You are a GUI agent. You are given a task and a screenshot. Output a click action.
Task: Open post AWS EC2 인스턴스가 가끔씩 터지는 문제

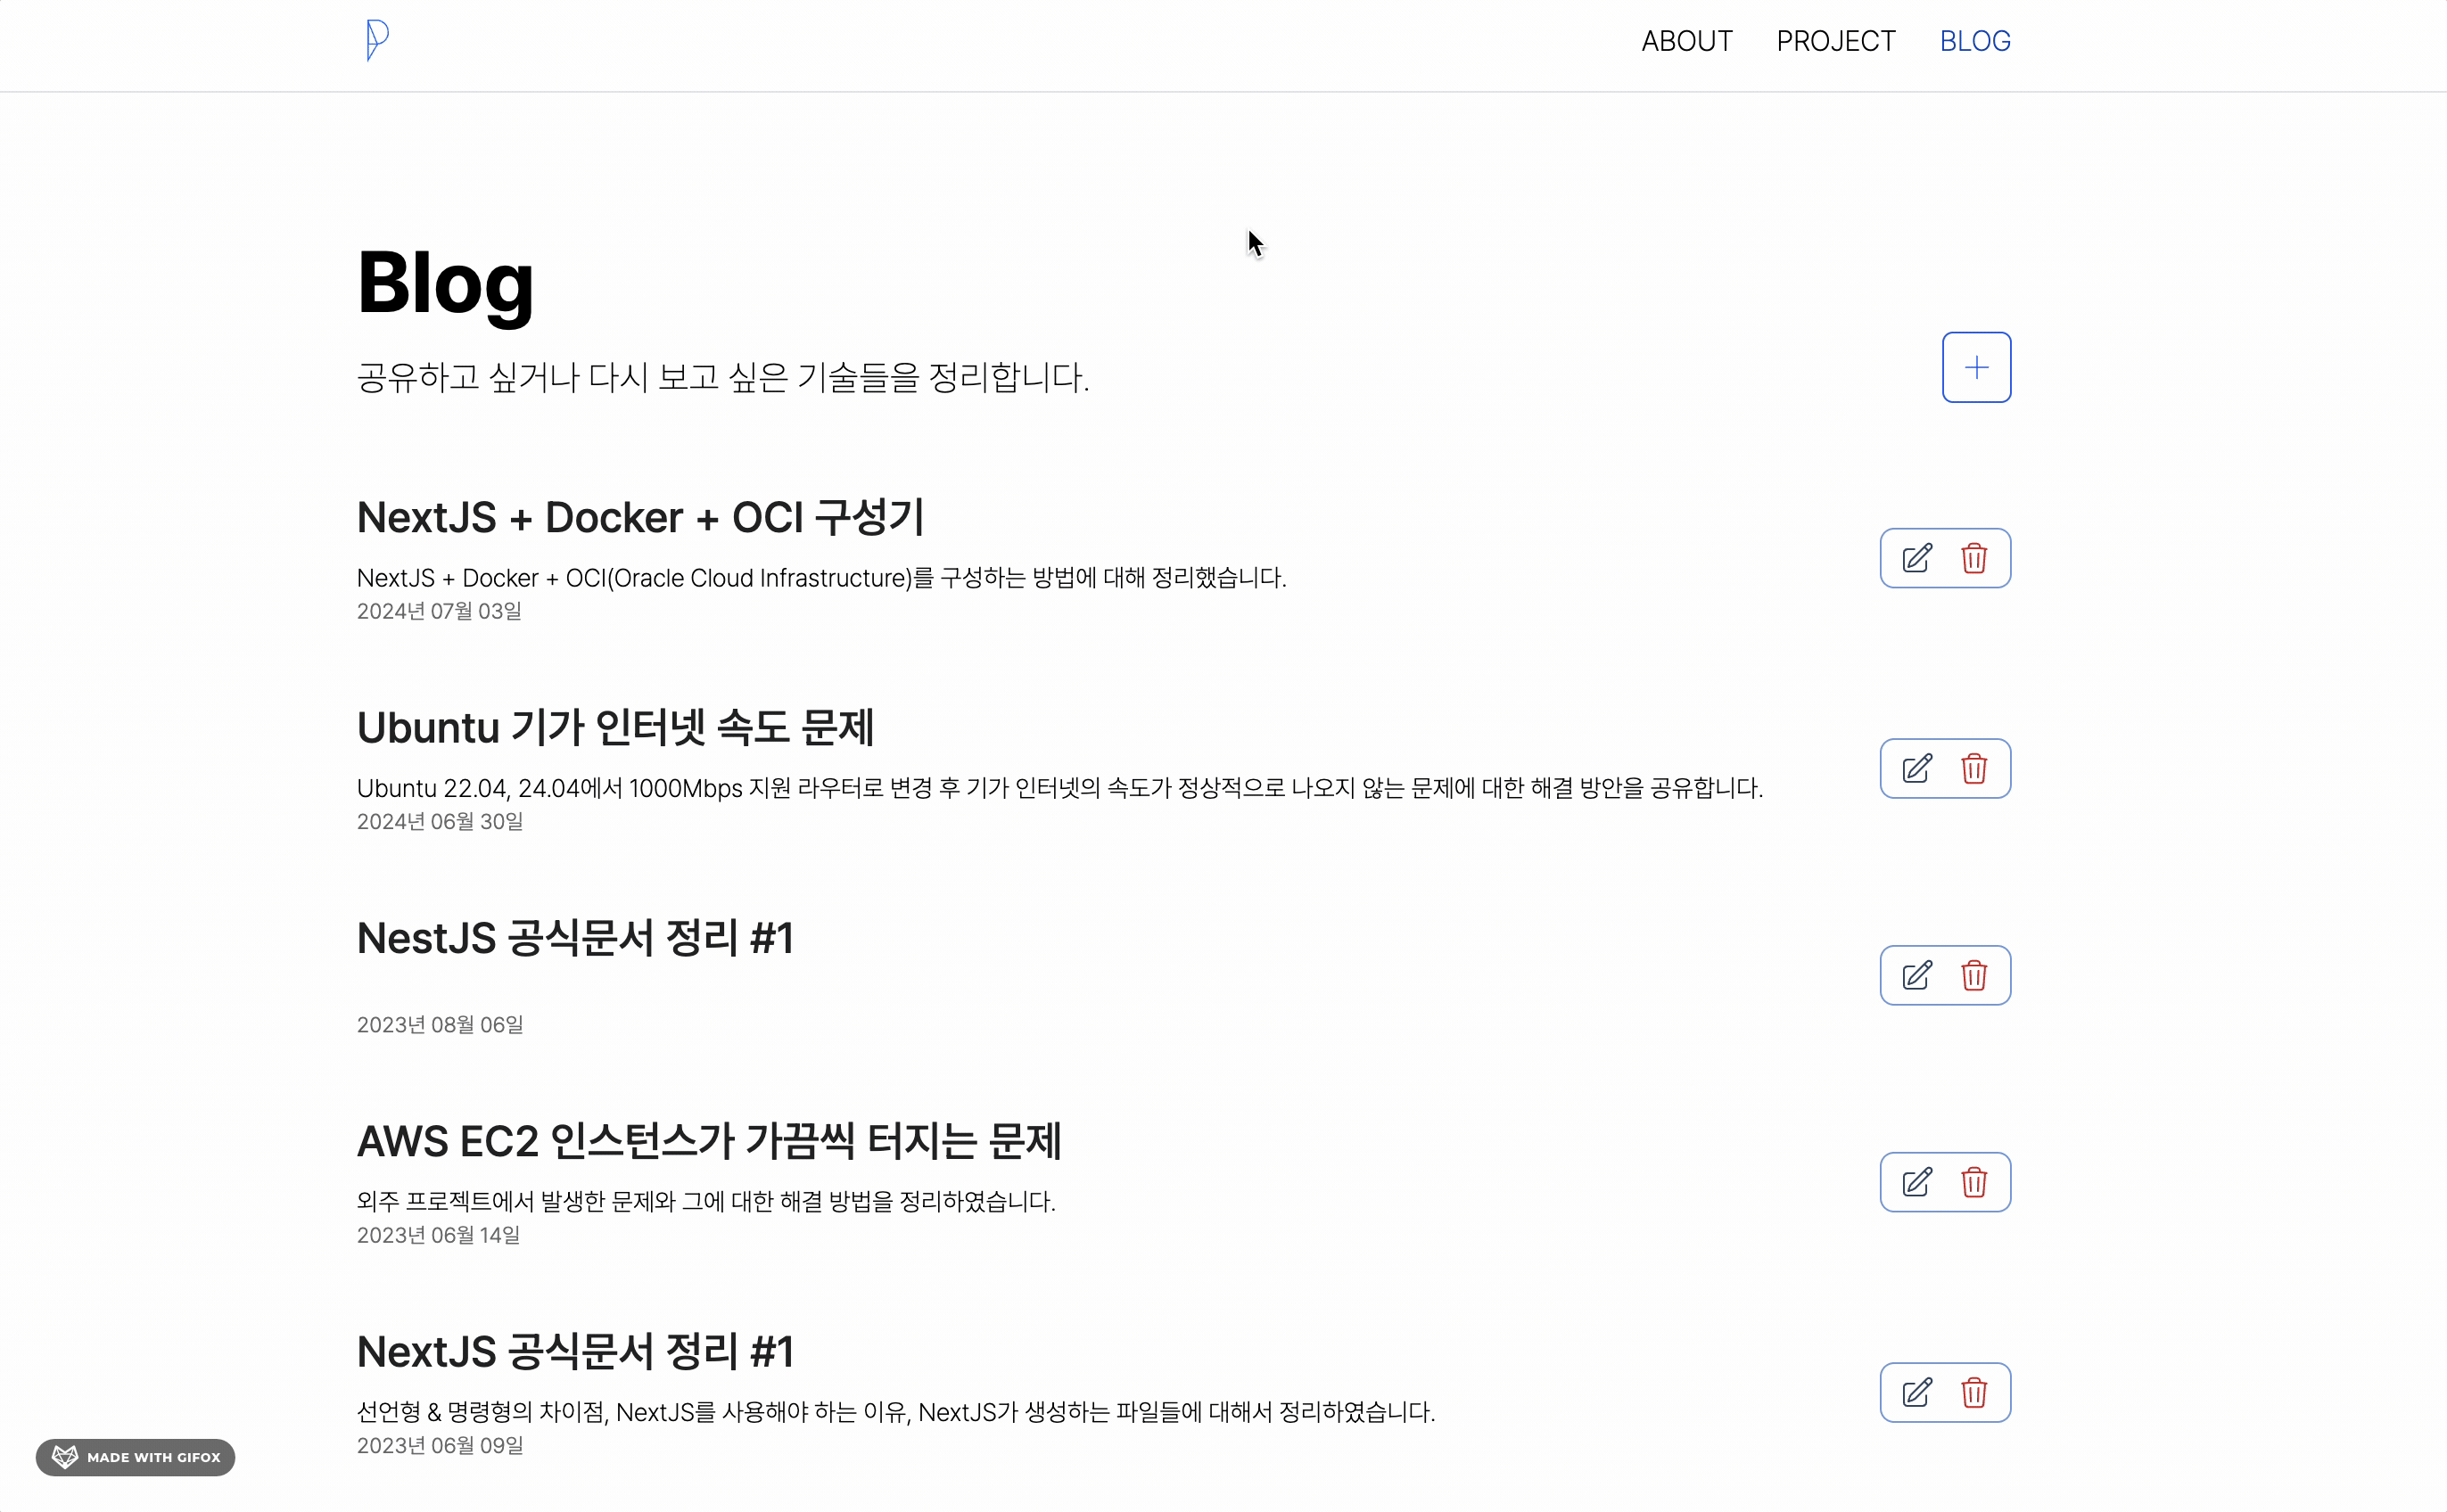(x=709, y=1141)
